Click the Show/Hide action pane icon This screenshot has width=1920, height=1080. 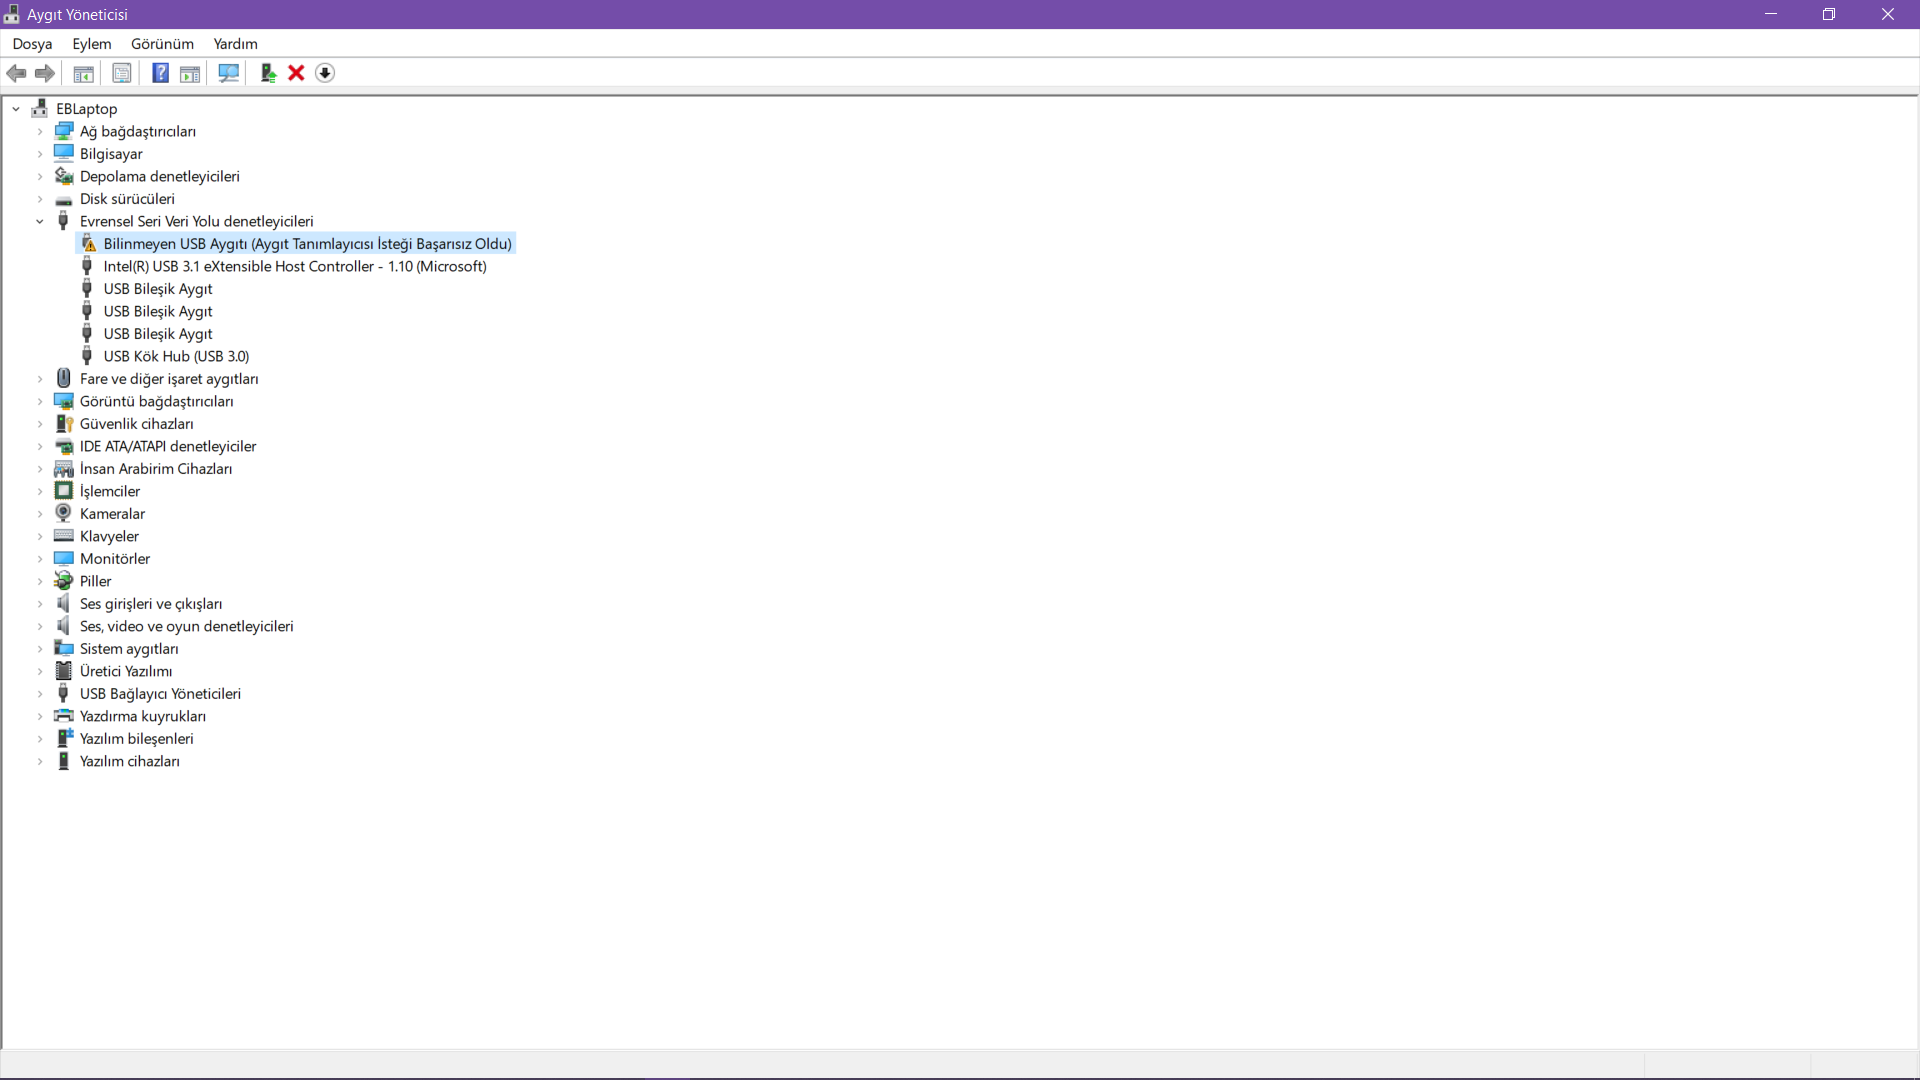pos(190,73)
